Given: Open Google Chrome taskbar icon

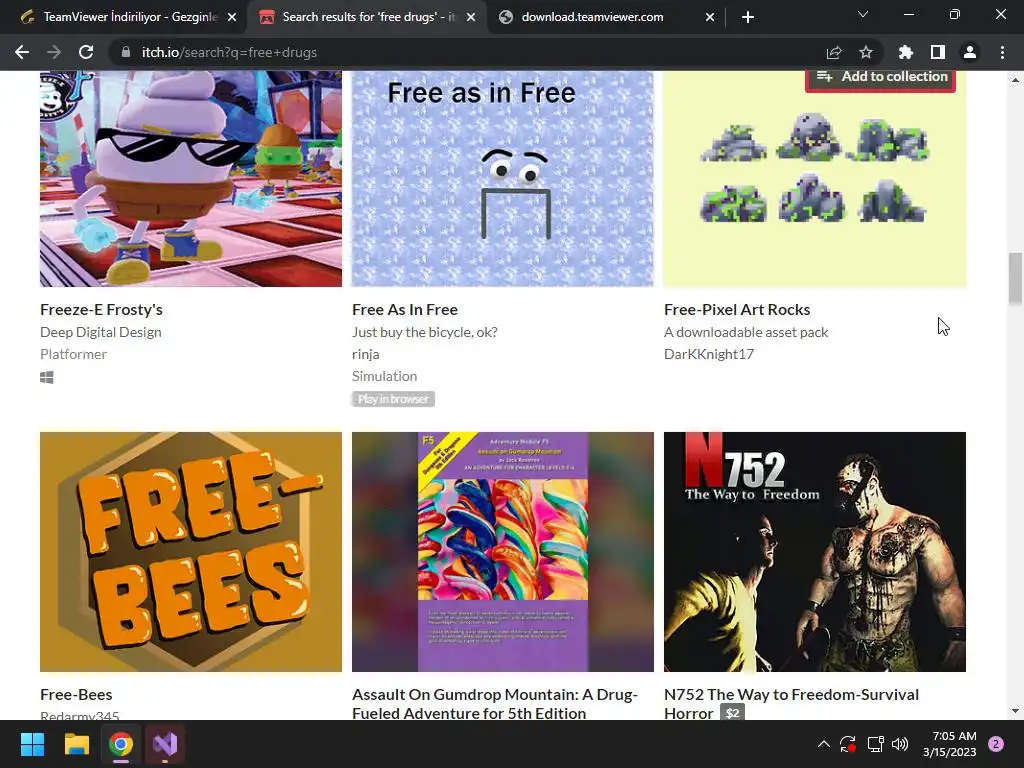Looking at the screenshot, I should (121, 744).
